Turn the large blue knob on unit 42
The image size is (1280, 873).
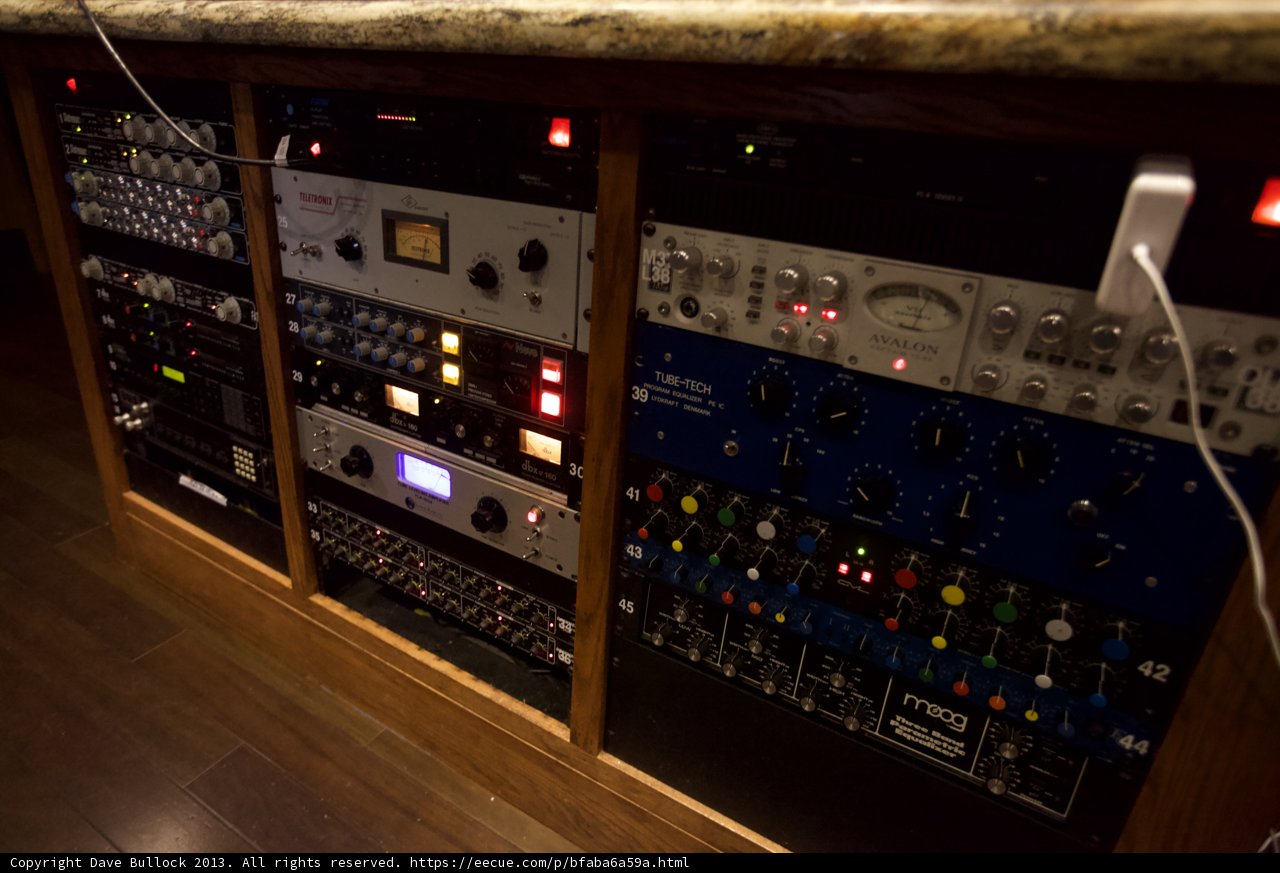[1116, 649]
